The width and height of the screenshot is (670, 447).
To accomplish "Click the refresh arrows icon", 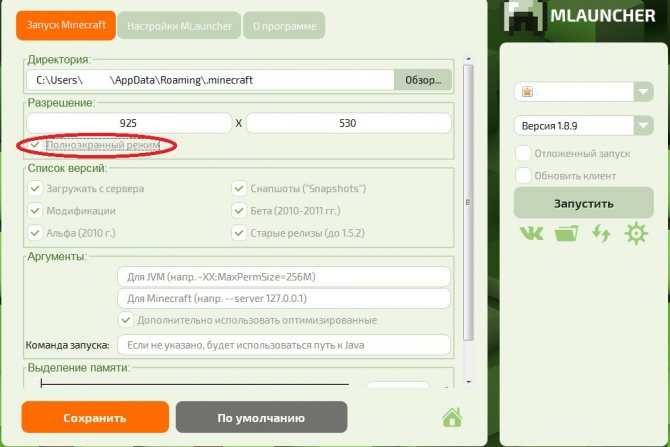I will (x=601, y=234).
